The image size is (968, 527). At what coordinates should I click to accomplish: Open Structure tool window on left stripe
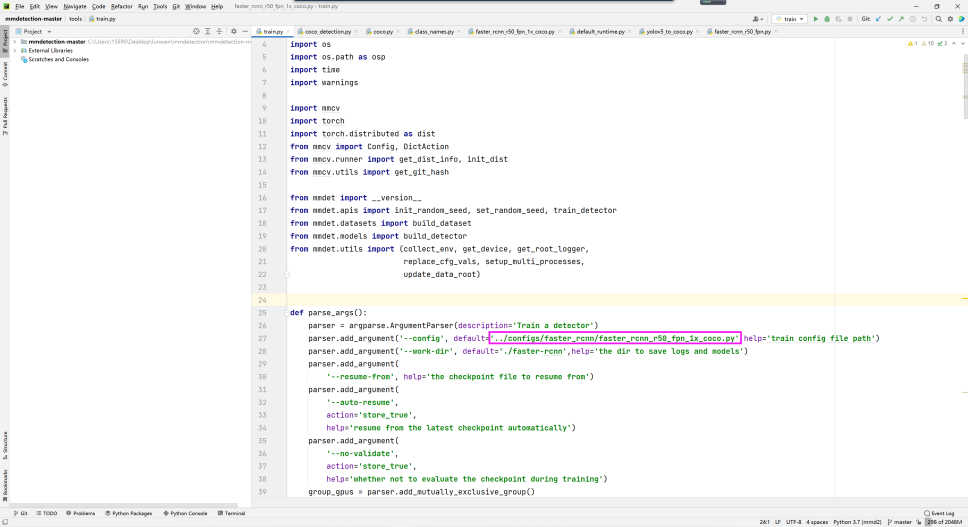[x=4, y=444]
